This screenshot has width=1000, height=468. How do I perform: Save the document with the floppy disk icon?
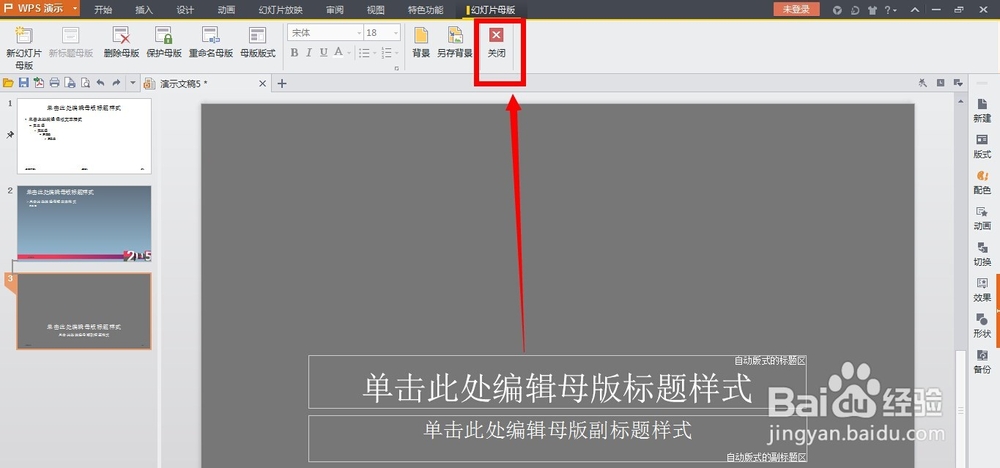click(x=24, y=83)
